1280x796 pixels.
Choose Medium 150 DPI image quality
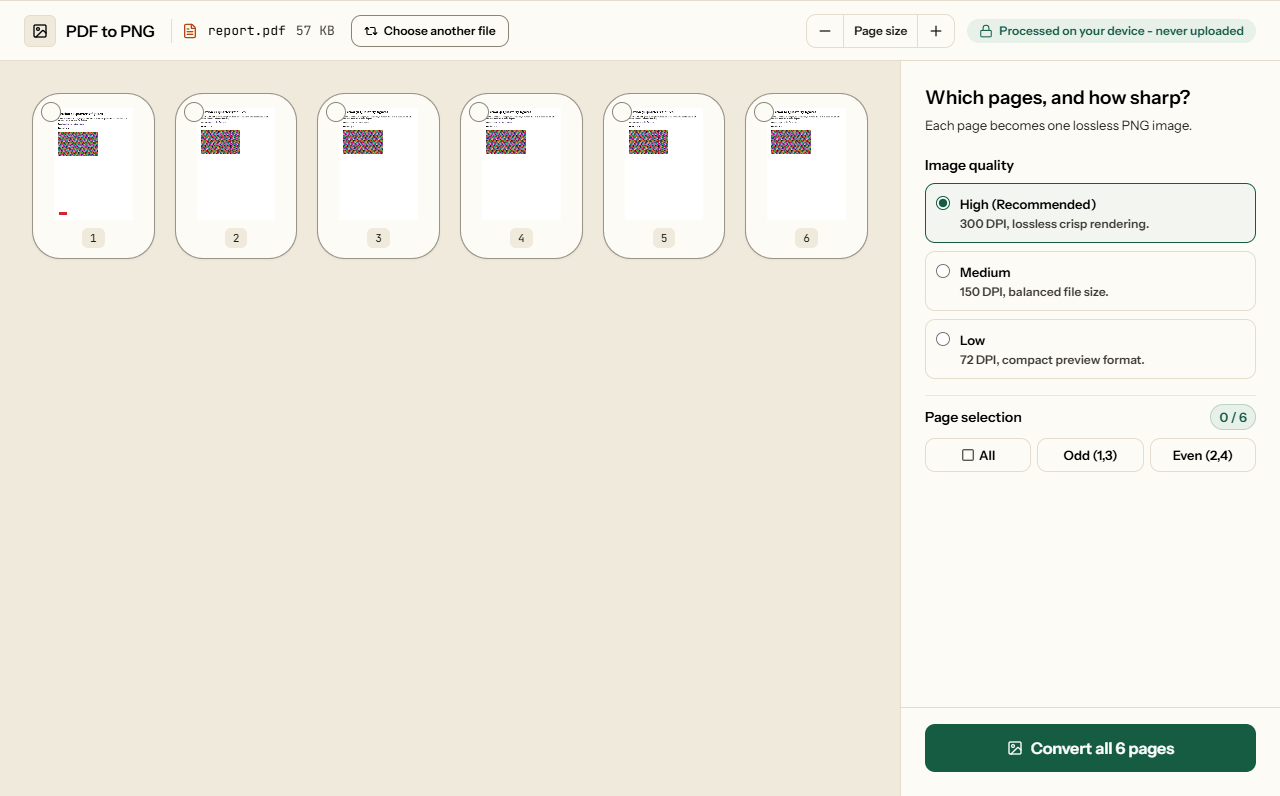1090,281
